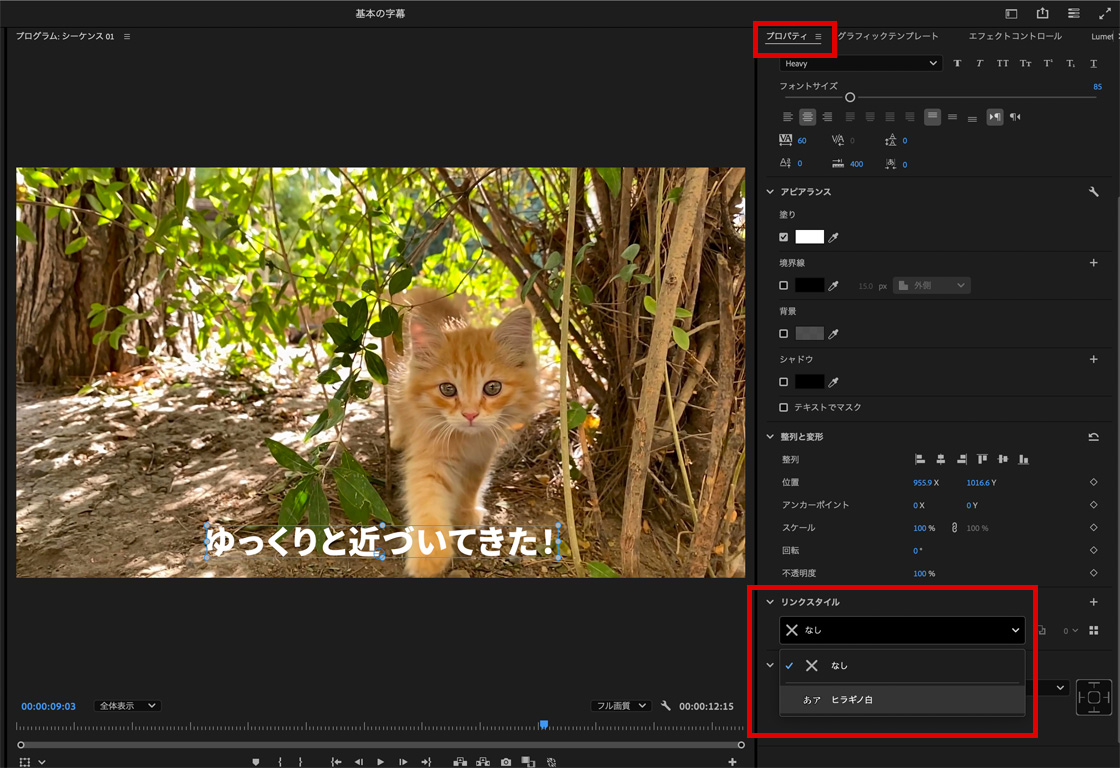Screen dimensions: 1120x768
Task: Switch to プロパティ tab
Action: coord(786,36)
